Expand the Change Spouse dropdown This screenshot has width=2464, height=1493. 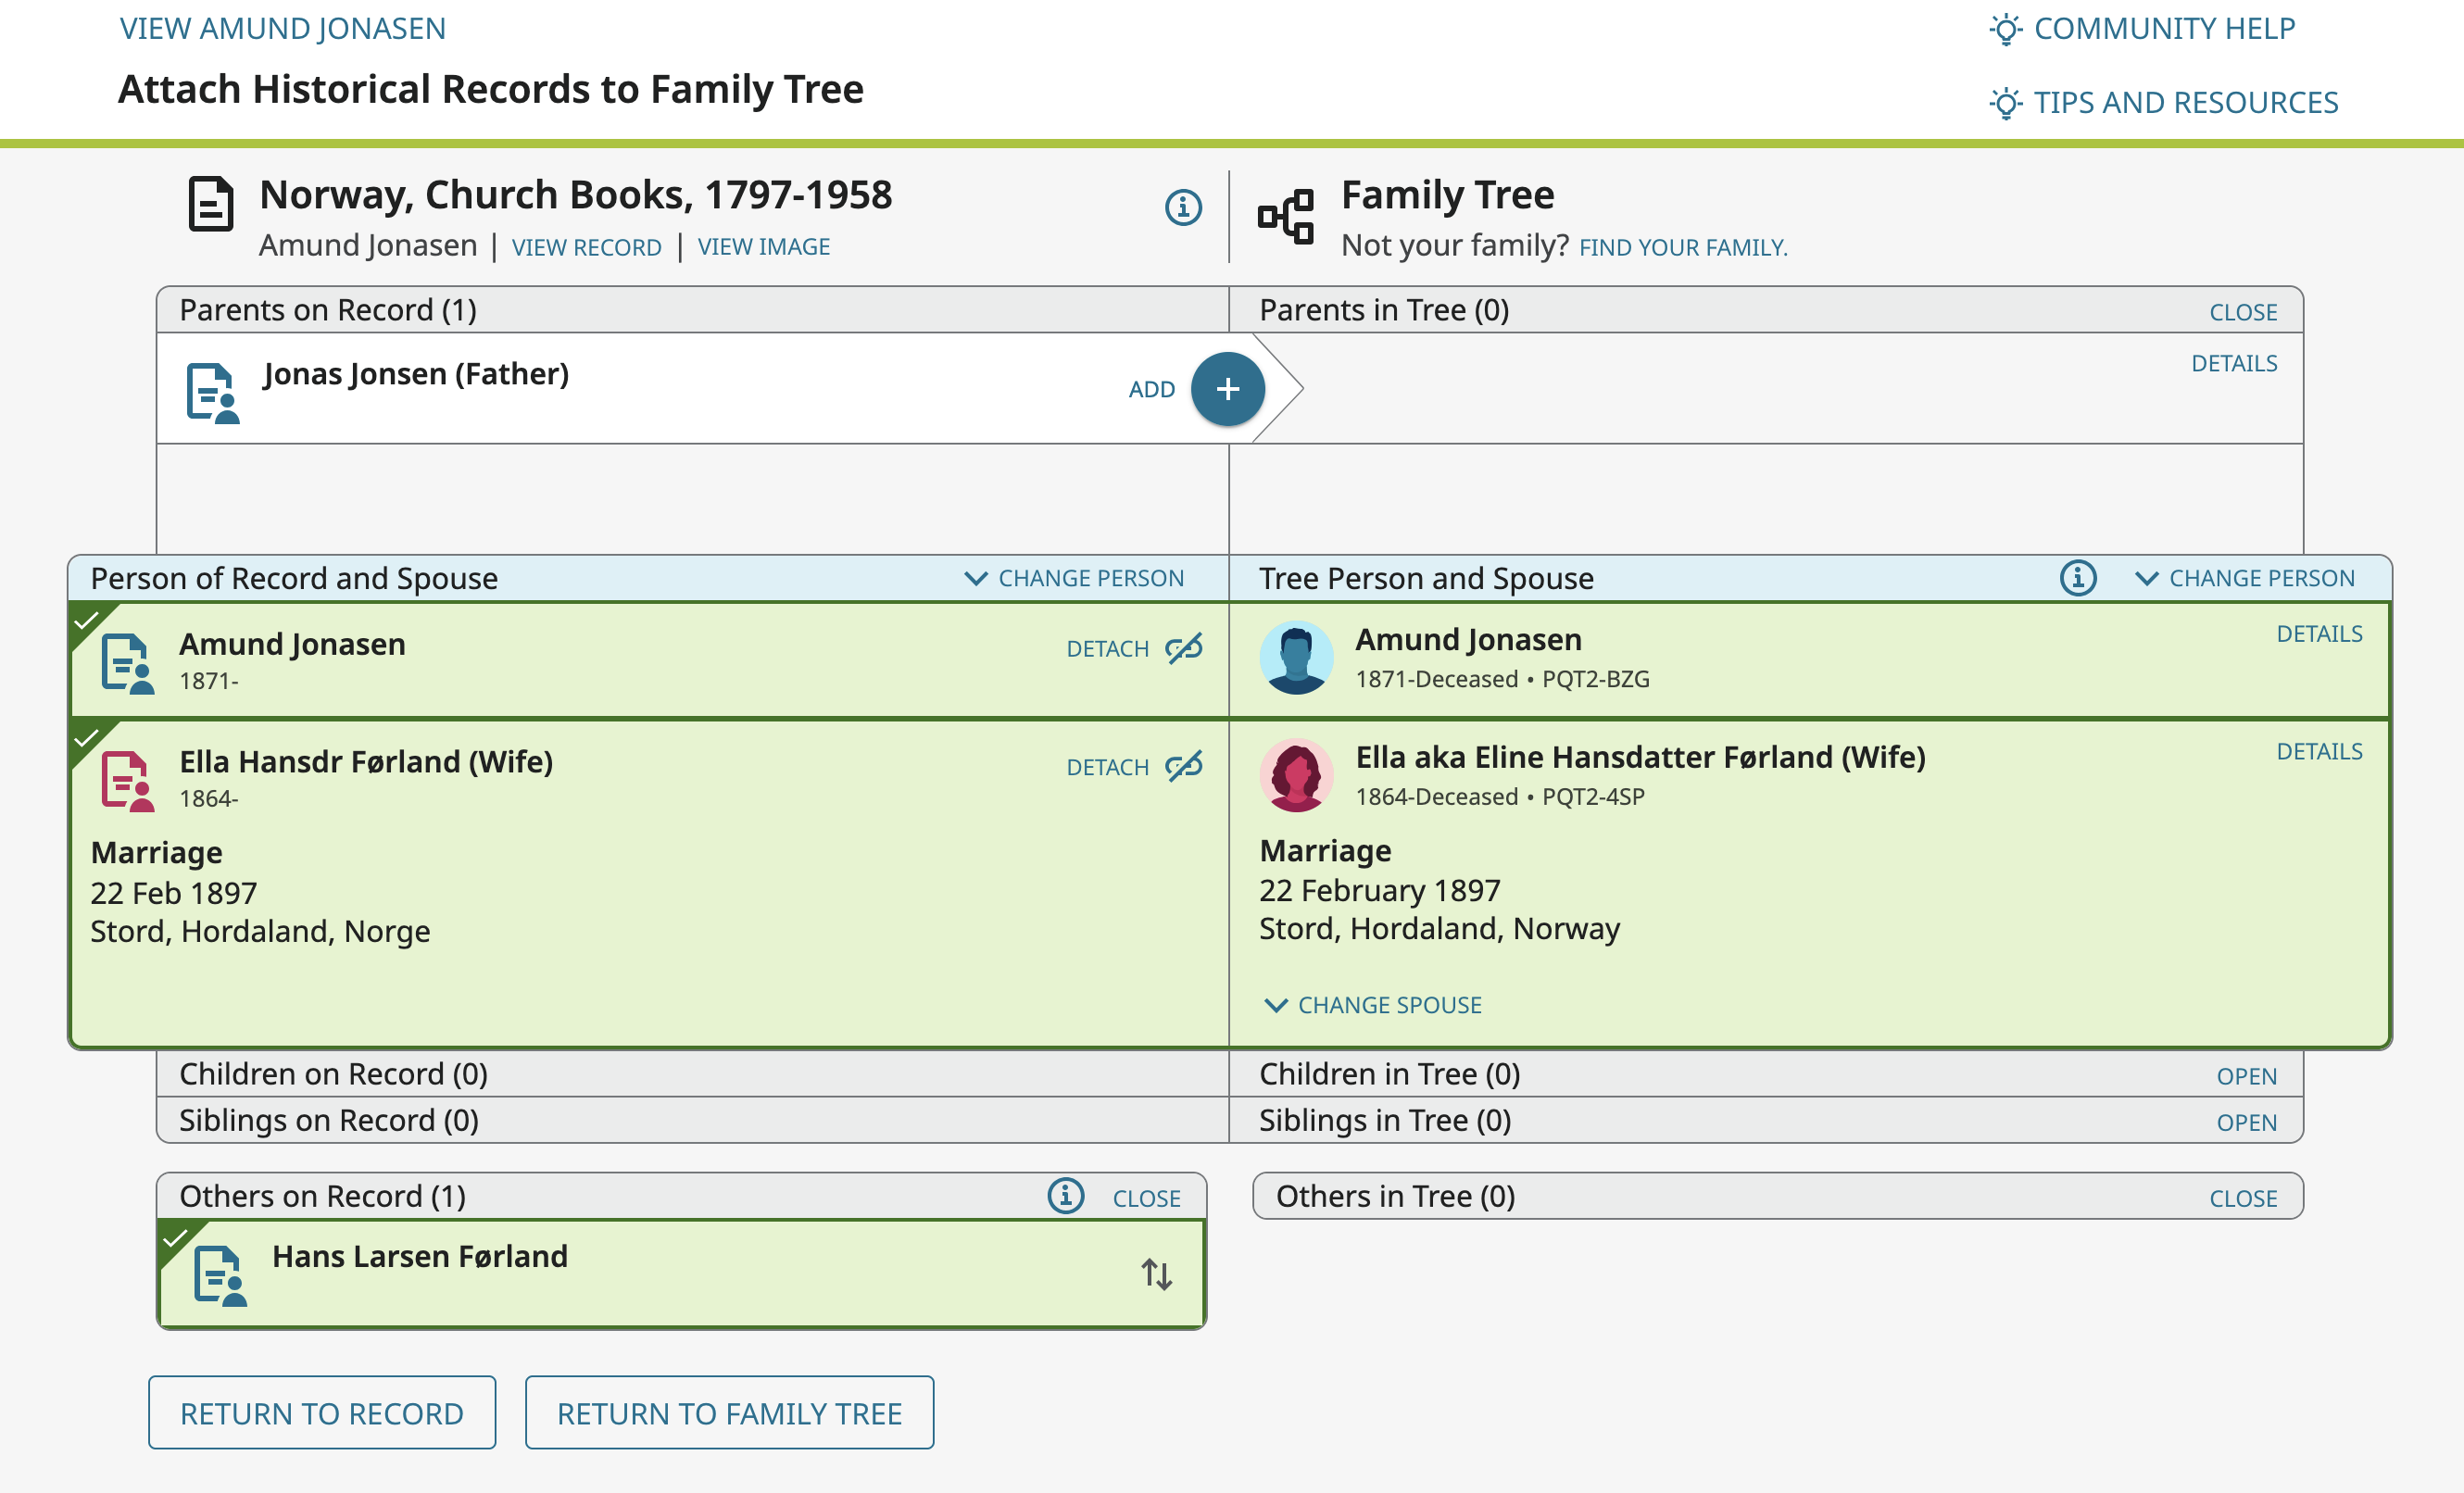tap(1373, 1004)
